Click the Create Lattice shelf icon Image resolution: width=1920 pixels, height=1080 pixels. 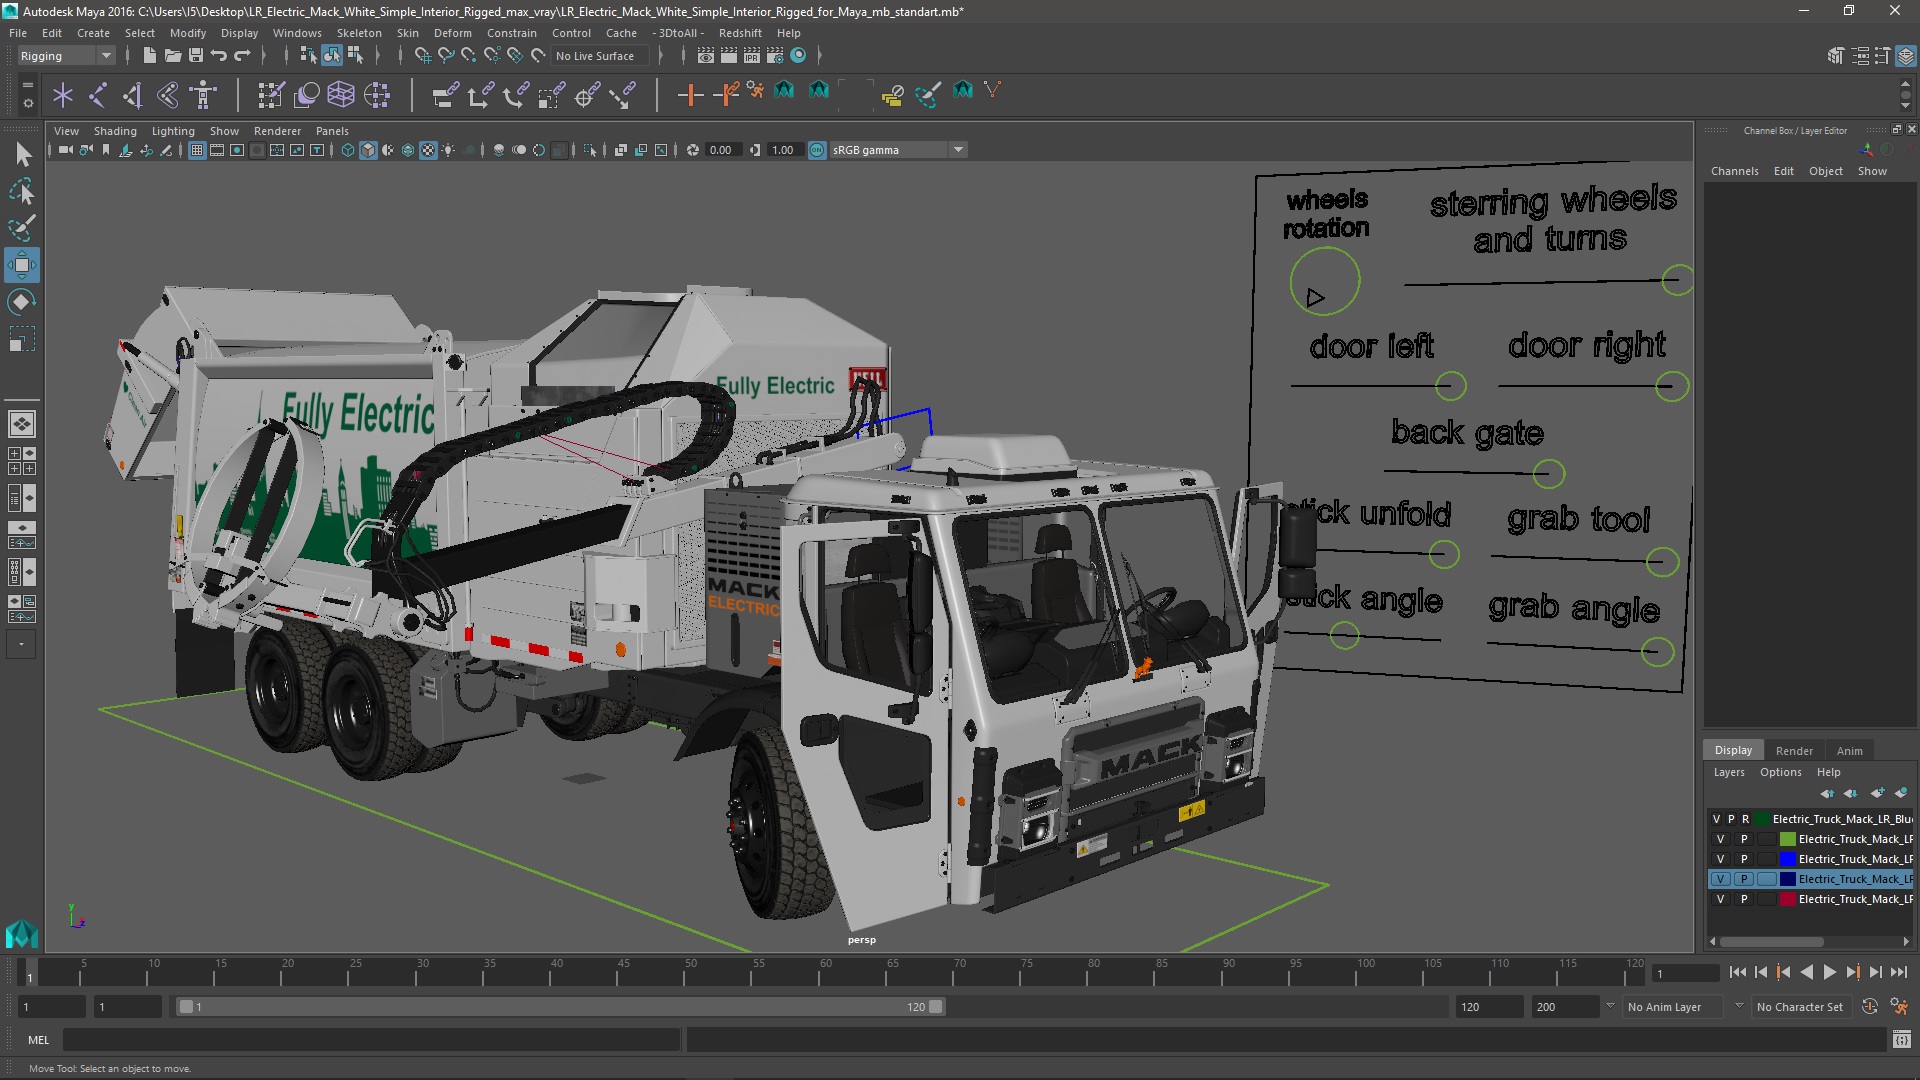coord(341,95)
